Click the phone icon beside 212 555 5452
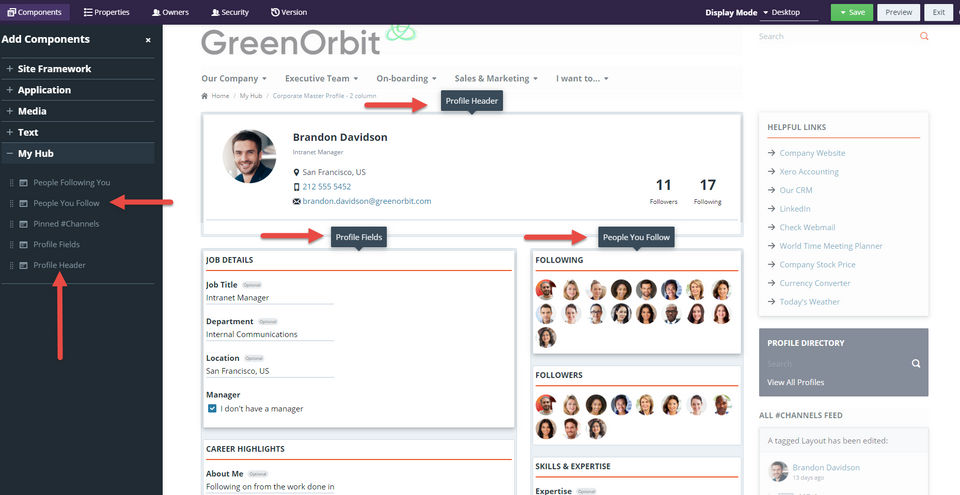 296,187
